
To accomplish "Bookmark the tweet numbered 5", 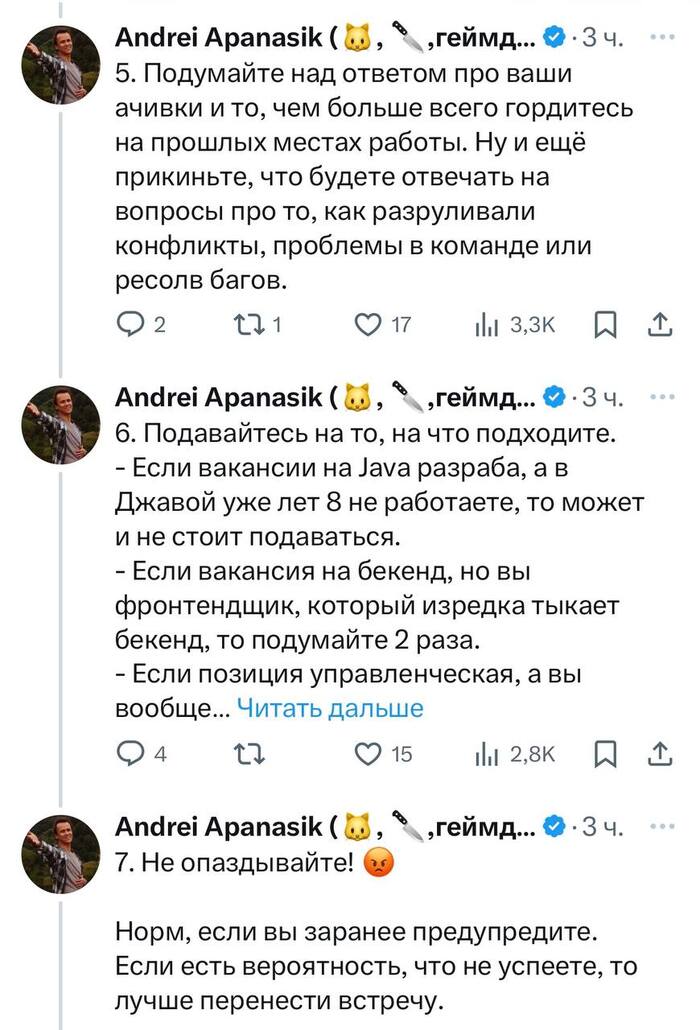I will [605, 325].
